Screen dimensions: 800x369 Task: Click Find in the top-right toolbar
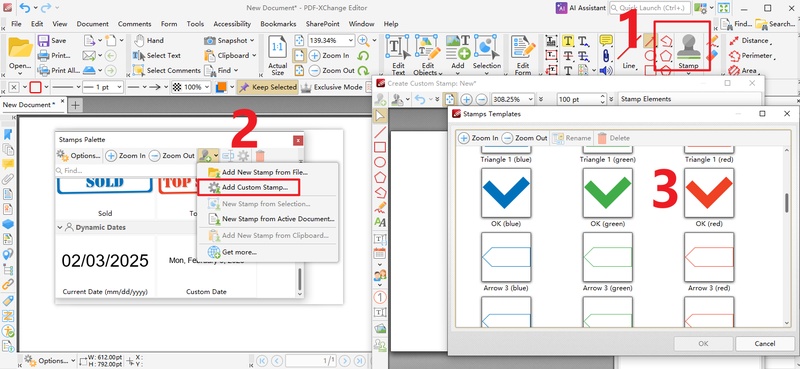click(737, 24)
